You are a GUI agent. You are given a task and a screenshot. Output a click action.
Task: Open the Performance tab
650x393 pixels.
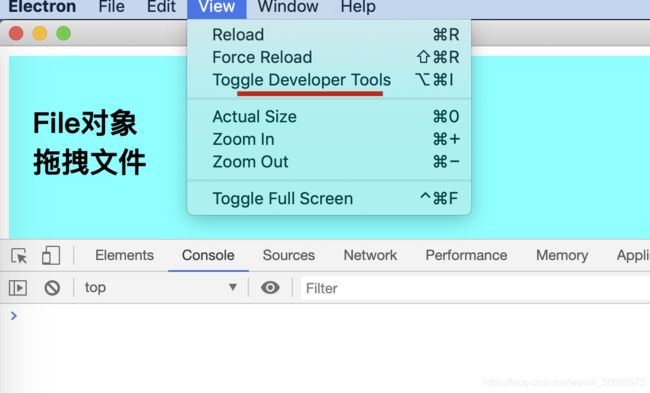pos(466,255)
